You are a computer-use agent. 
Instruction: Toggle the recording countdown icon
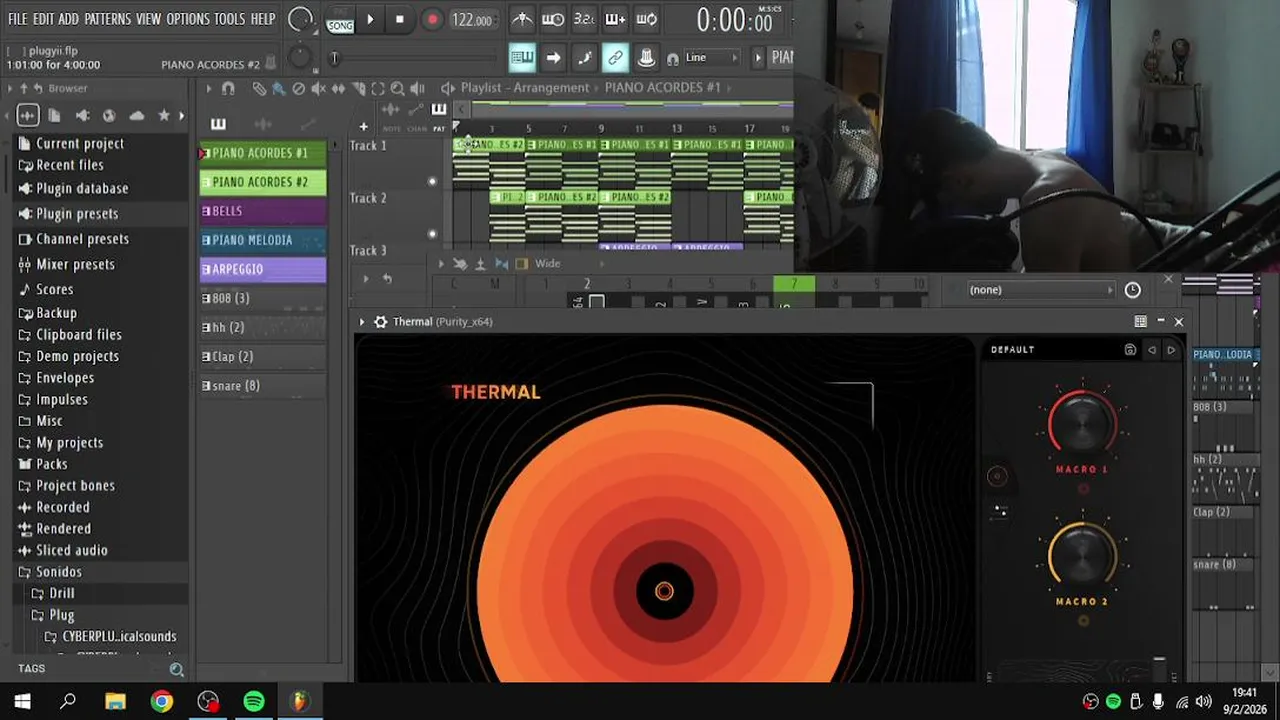click(x=583, y=19)
